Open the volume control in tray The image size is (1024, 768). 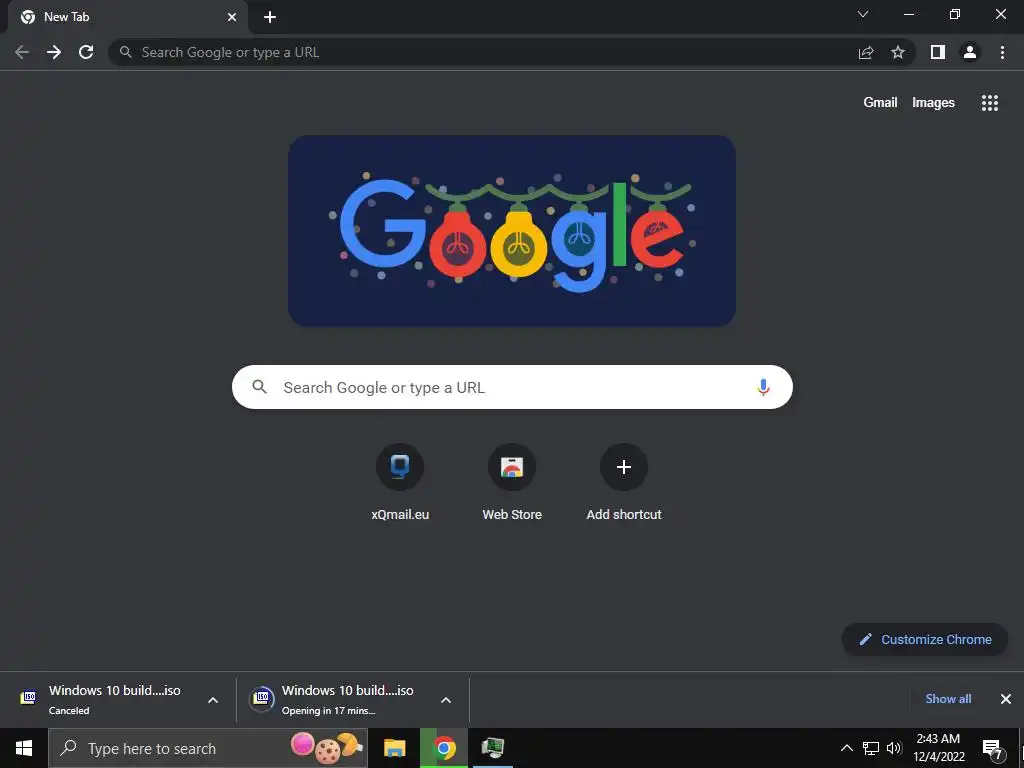pyautogui.click(x=894, y=748)
